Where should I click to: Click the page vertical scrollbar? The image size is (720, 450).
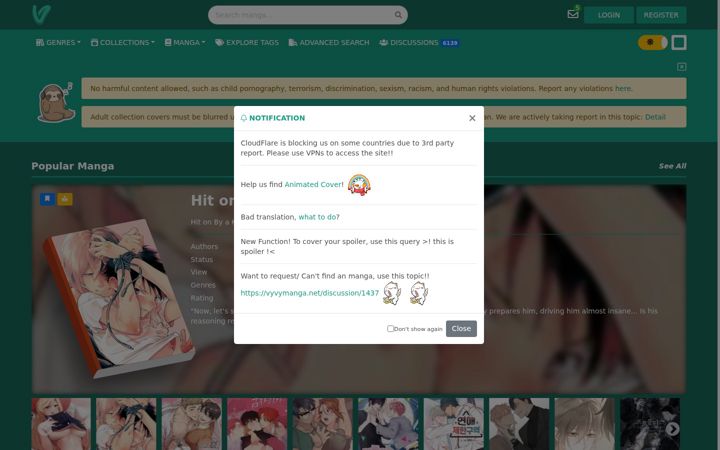tap(717, 225)
